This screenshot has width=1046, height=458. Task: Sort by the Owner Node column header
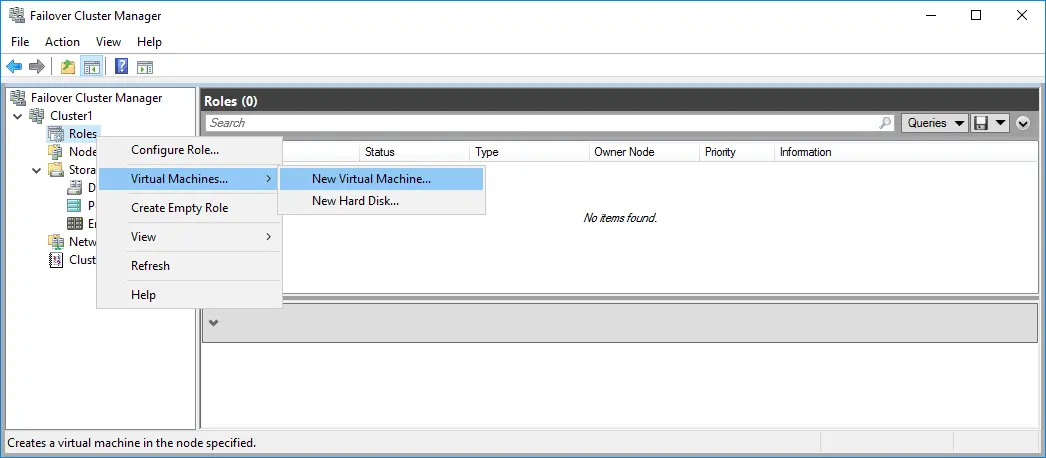(644, 152)
